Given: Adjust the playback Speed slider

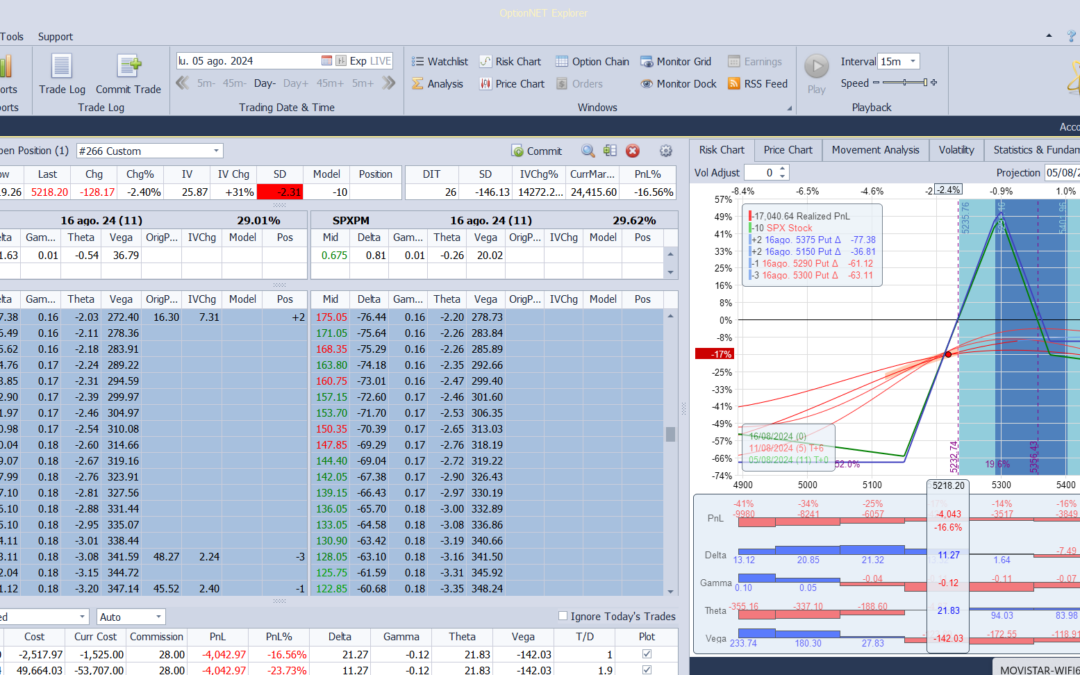Looking at the screenshot, I should pyautogui.click(x=904, y=83).
